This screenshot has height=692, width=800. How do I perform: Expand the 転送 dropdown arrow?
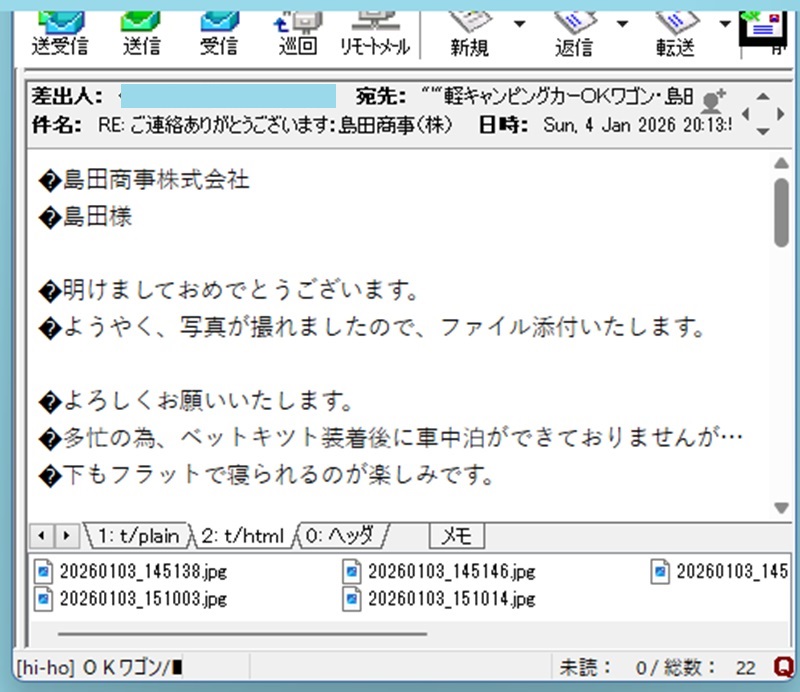724,23
